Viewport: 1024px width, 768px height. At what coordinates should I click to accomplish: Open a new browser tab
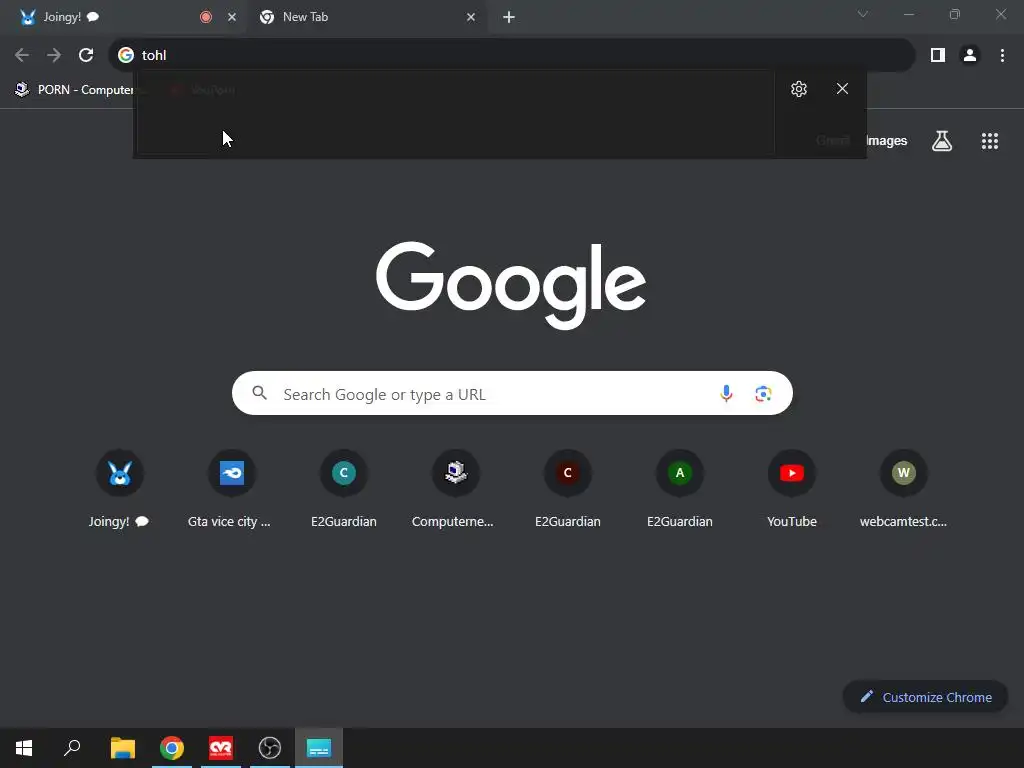click(509, 17)
